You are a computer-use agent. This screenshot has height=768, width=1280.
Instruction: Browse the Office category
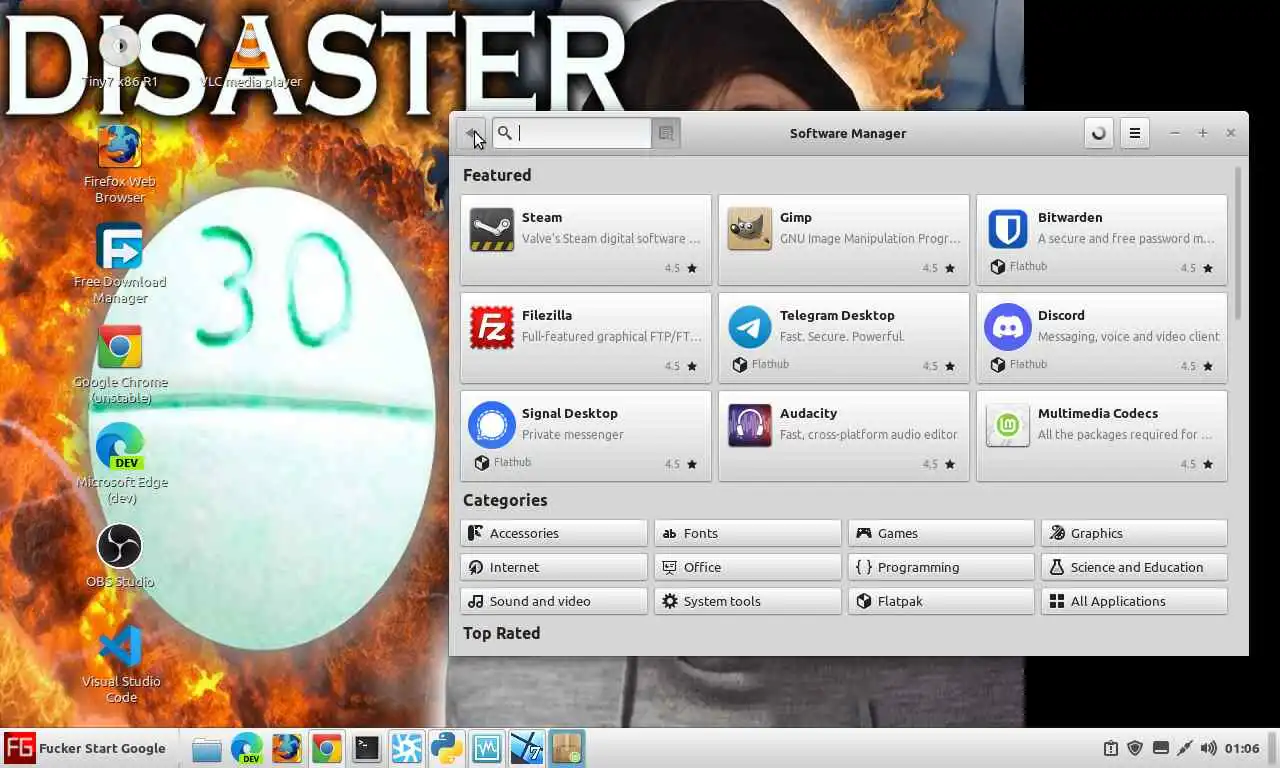tap(748, 567)
